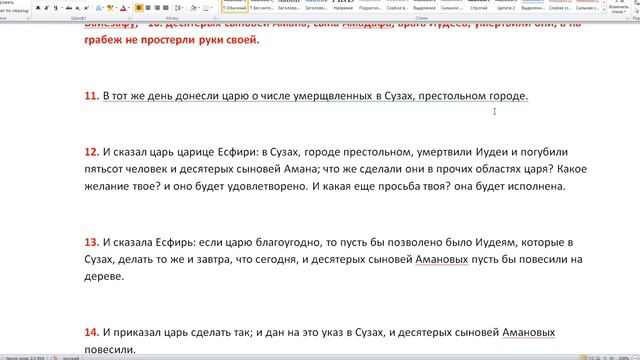Select the 'Без инте...' style
640x360 pixels.
[x=262, y=6]
